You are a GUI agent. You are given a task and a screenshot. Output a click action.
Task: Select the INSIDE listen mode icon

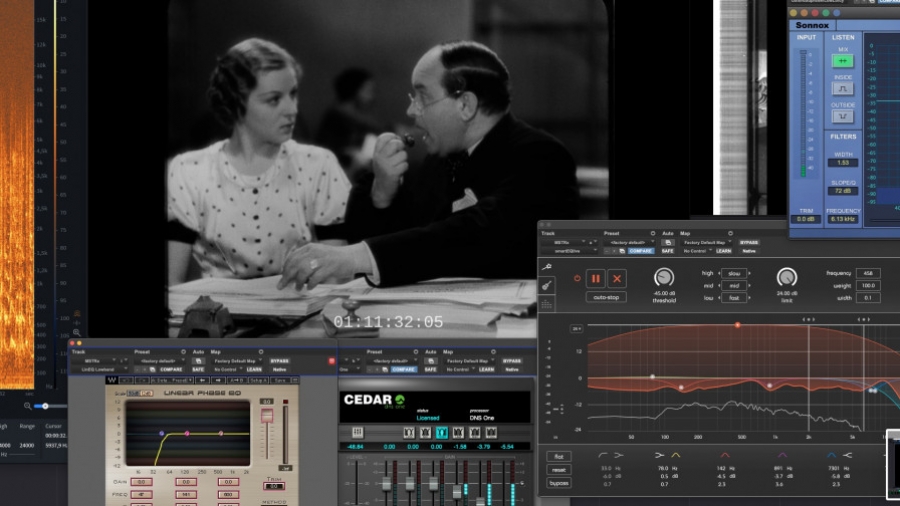click(x=842, y=88)
